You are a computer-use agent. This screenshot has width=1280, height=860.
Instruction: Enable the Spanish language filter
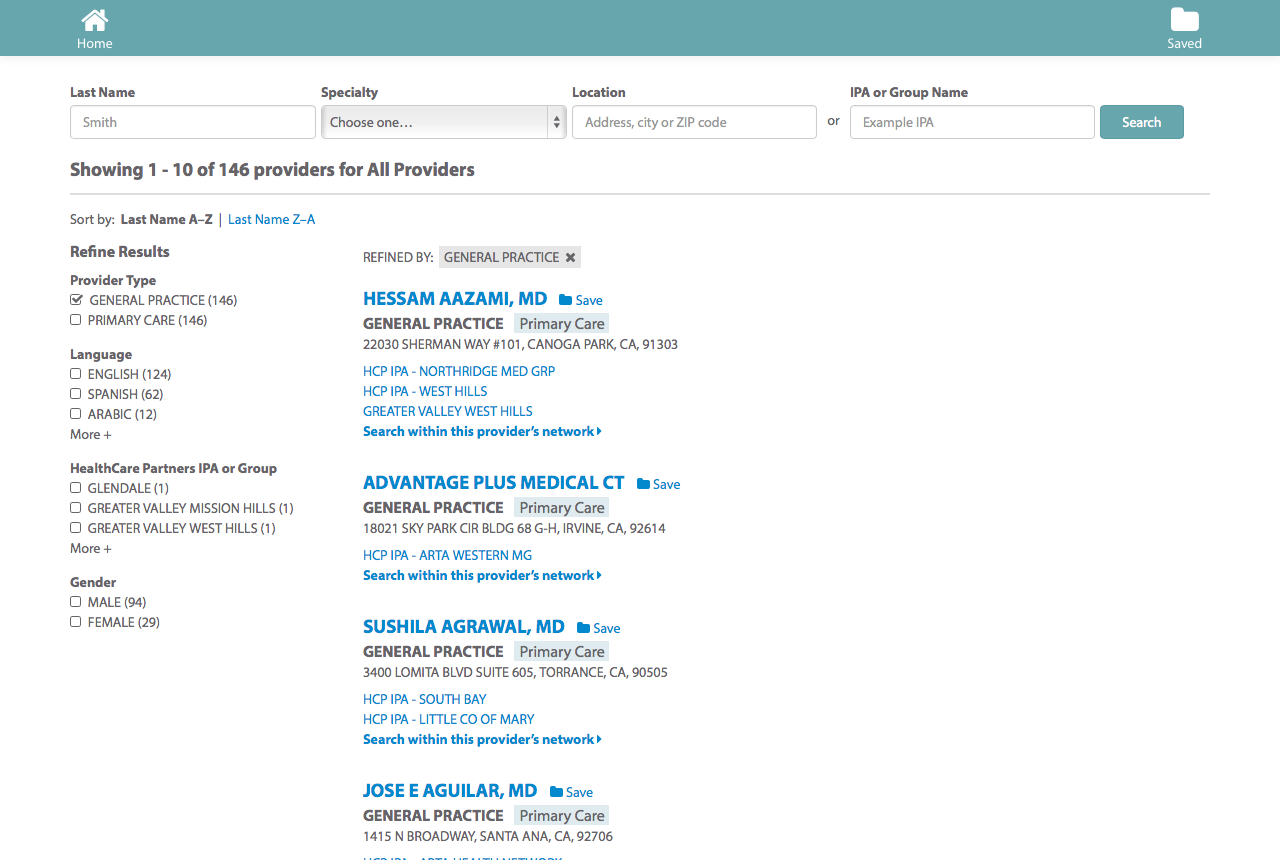coord(75,393)
